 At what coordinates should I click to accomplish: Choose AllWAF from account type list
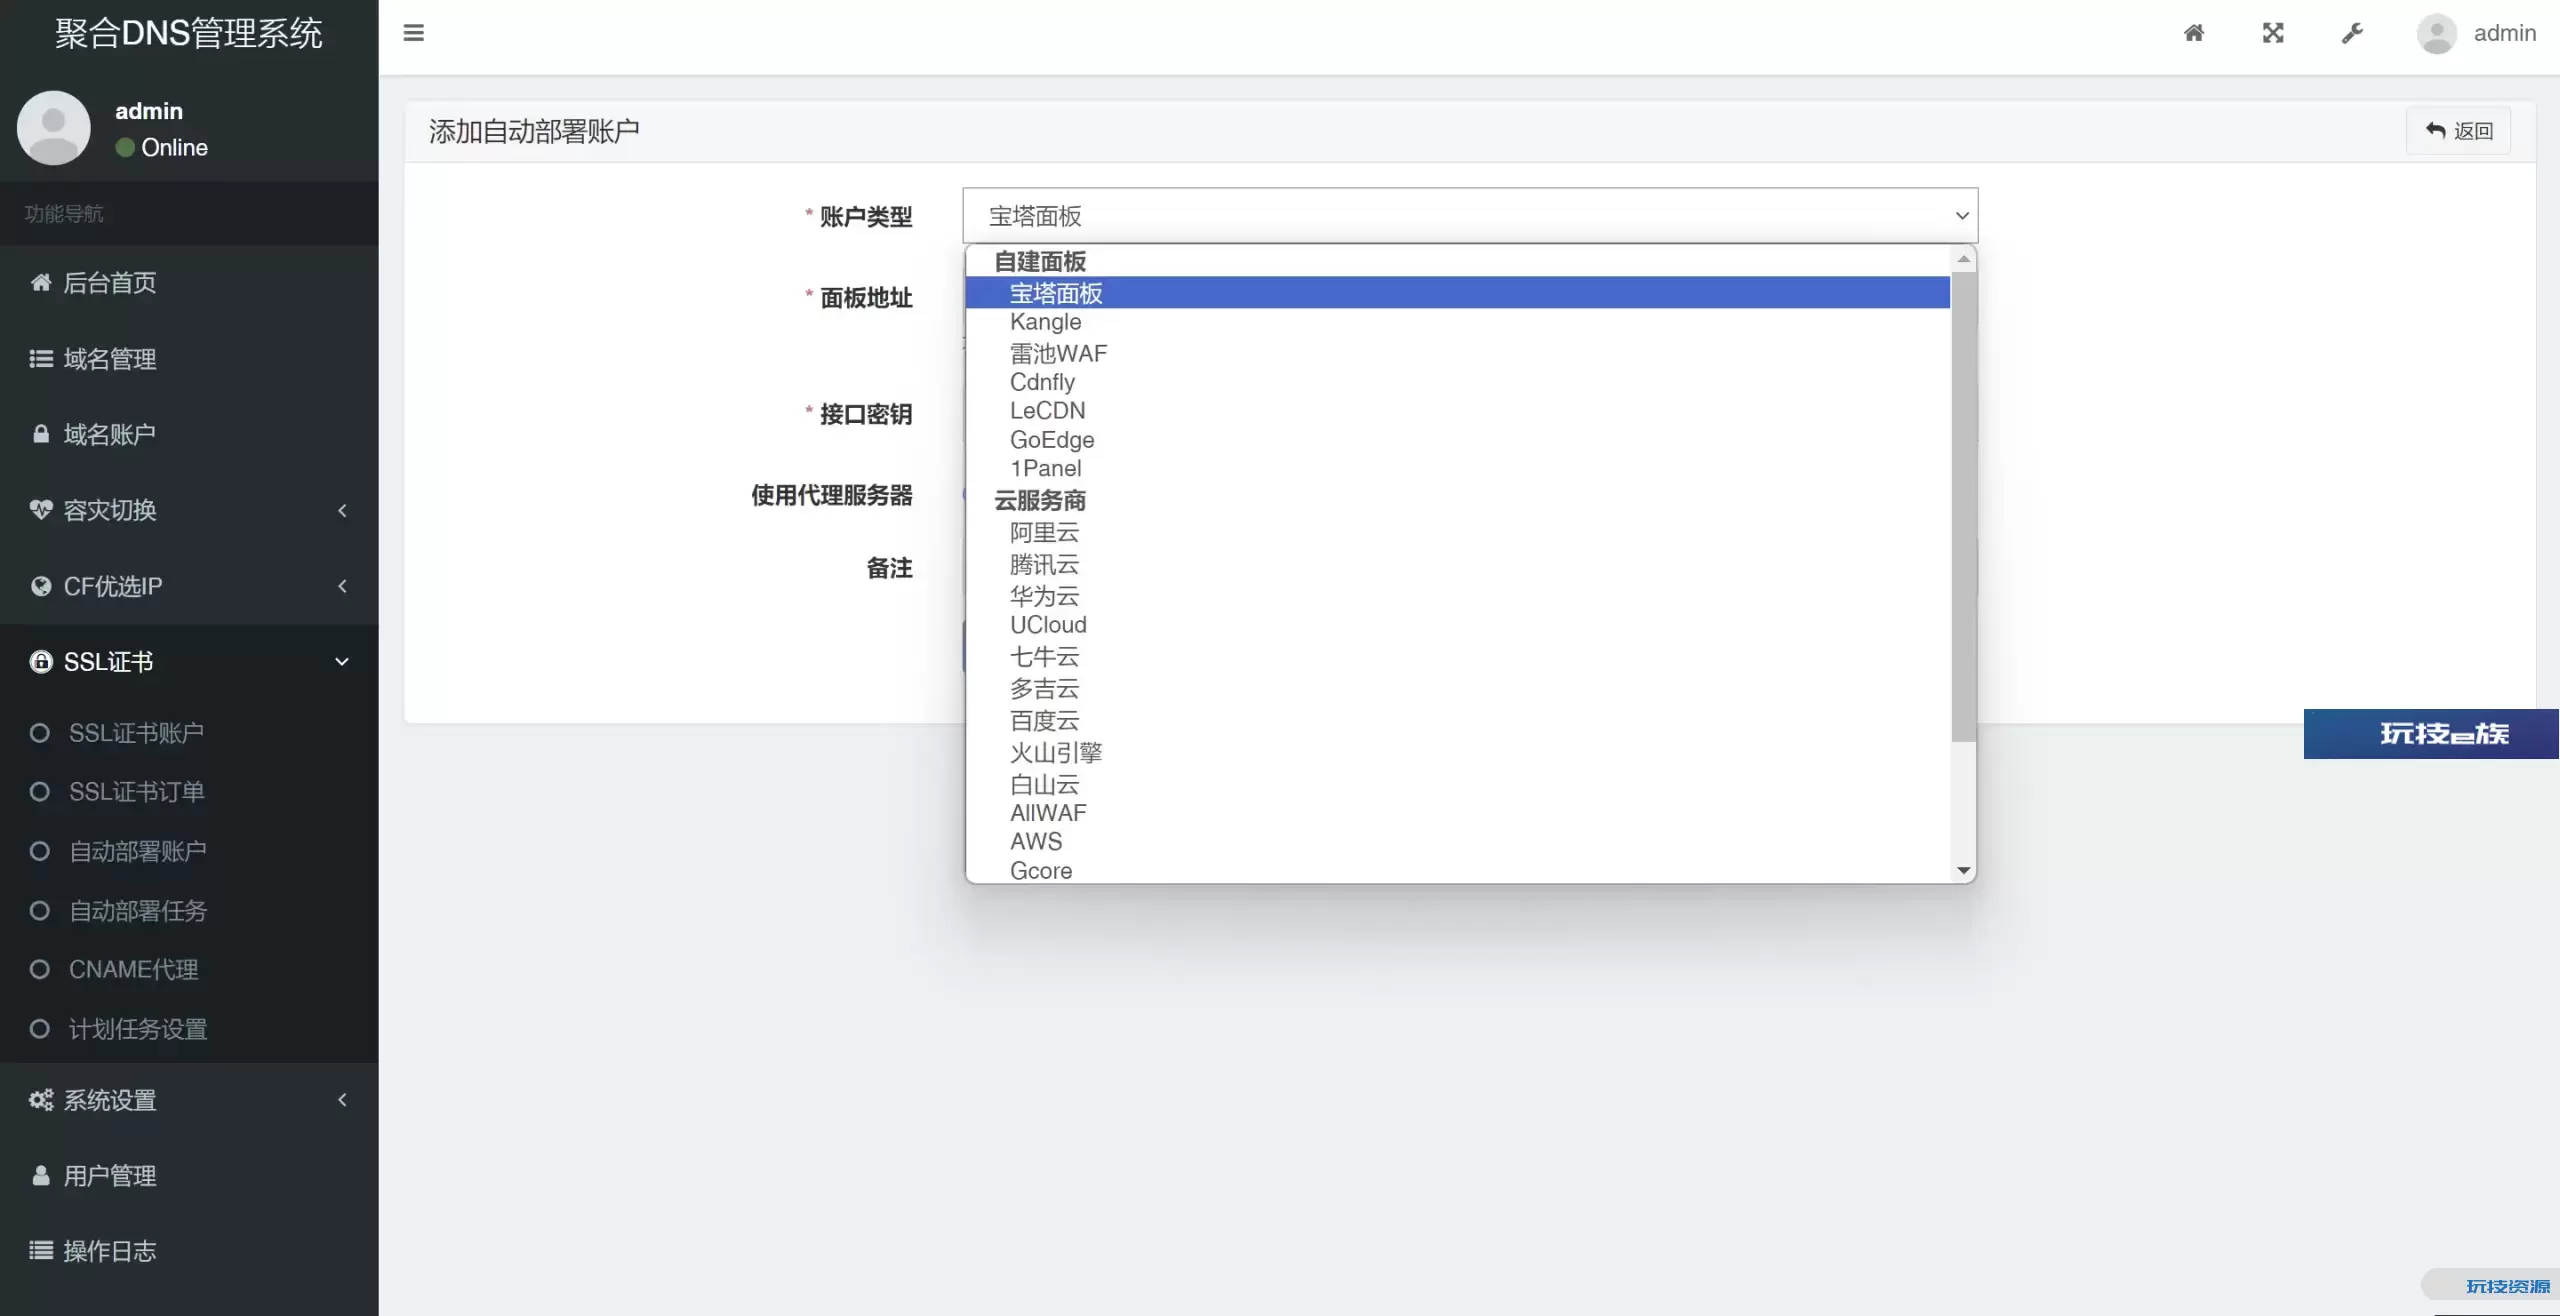point(1458,813)
